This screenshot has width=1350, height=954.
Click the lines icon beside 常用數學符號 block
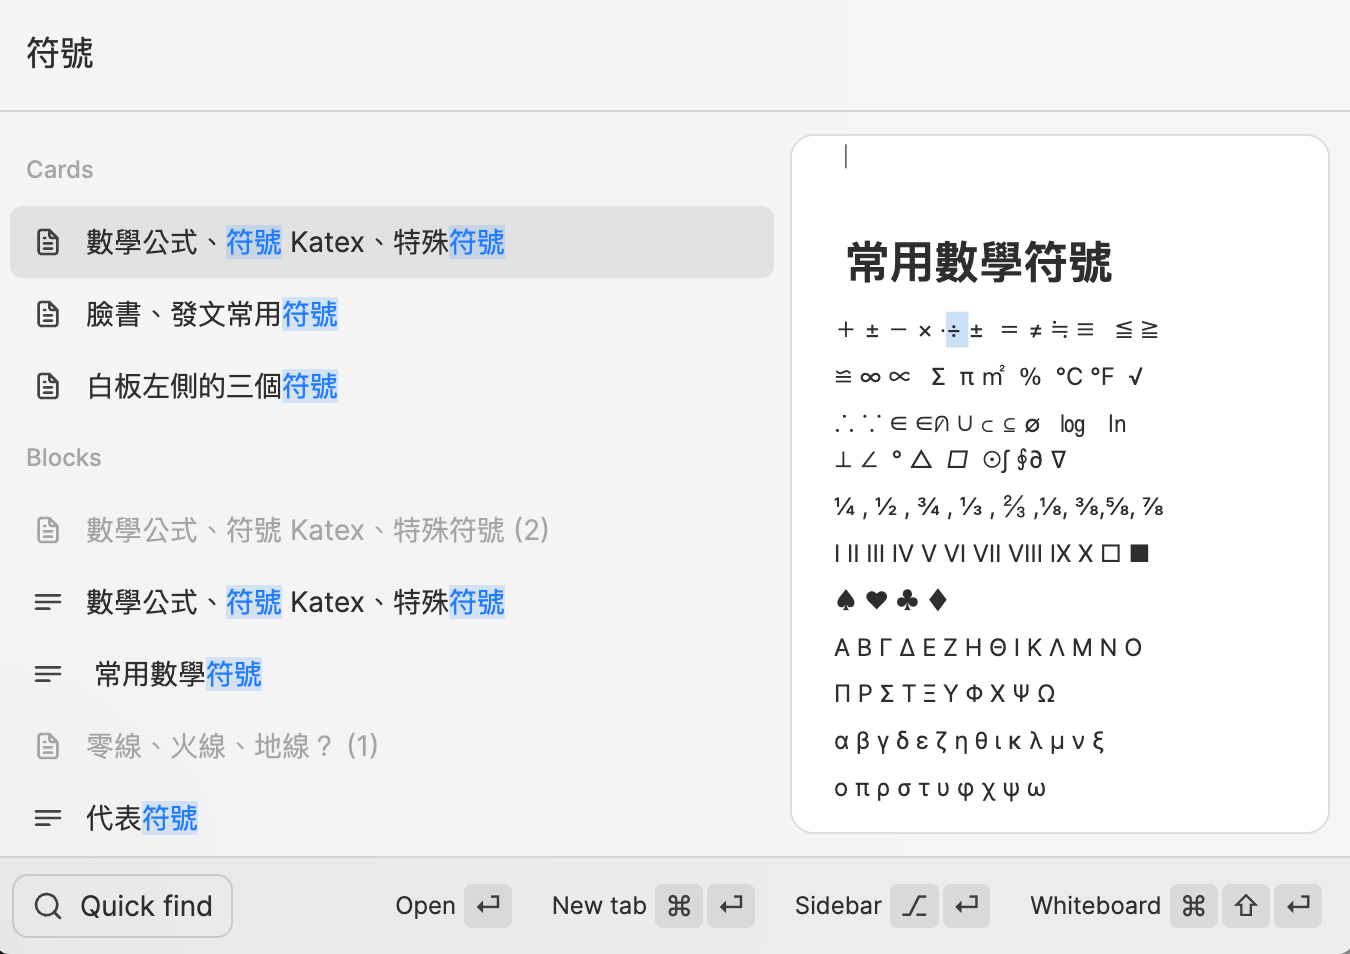(48, 674)
